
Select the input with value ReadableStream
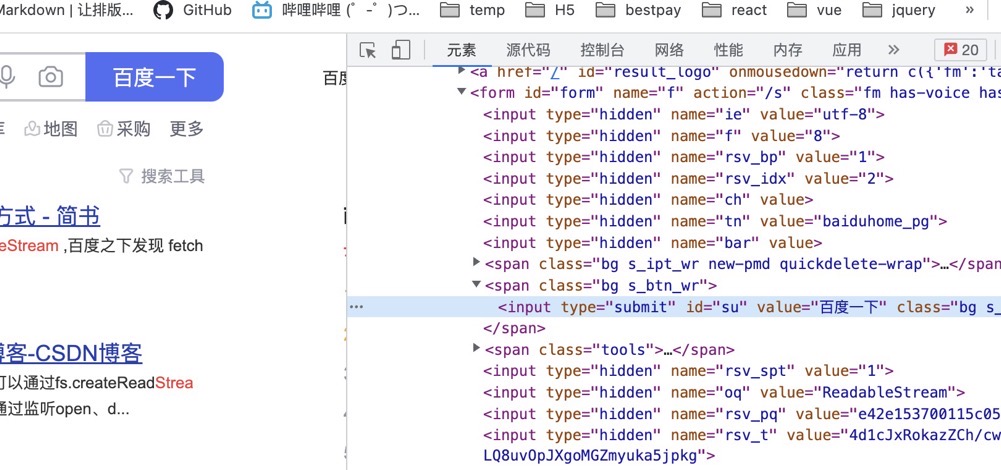click(724, 392)
